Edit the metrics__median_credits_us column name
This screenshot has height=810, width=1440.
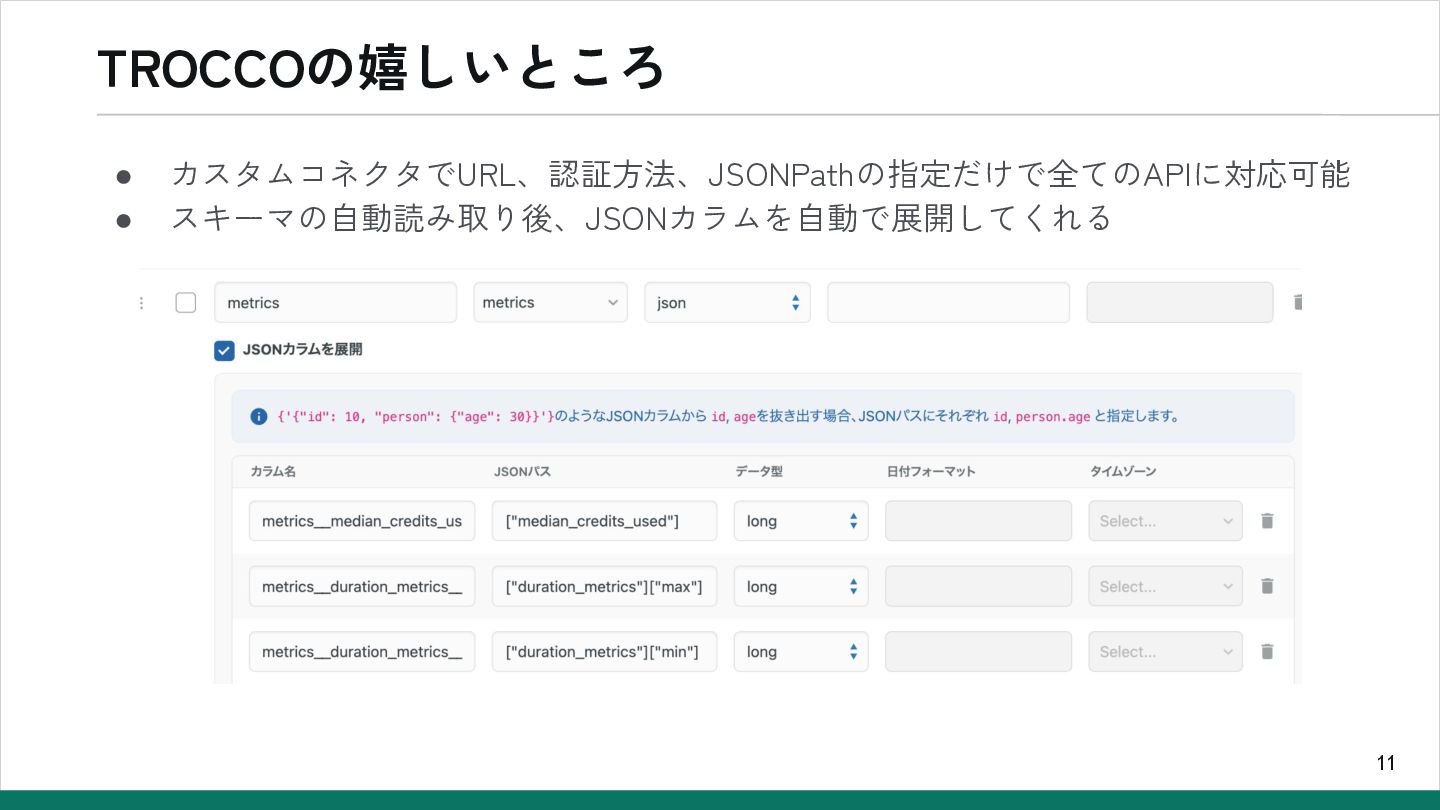362,521
